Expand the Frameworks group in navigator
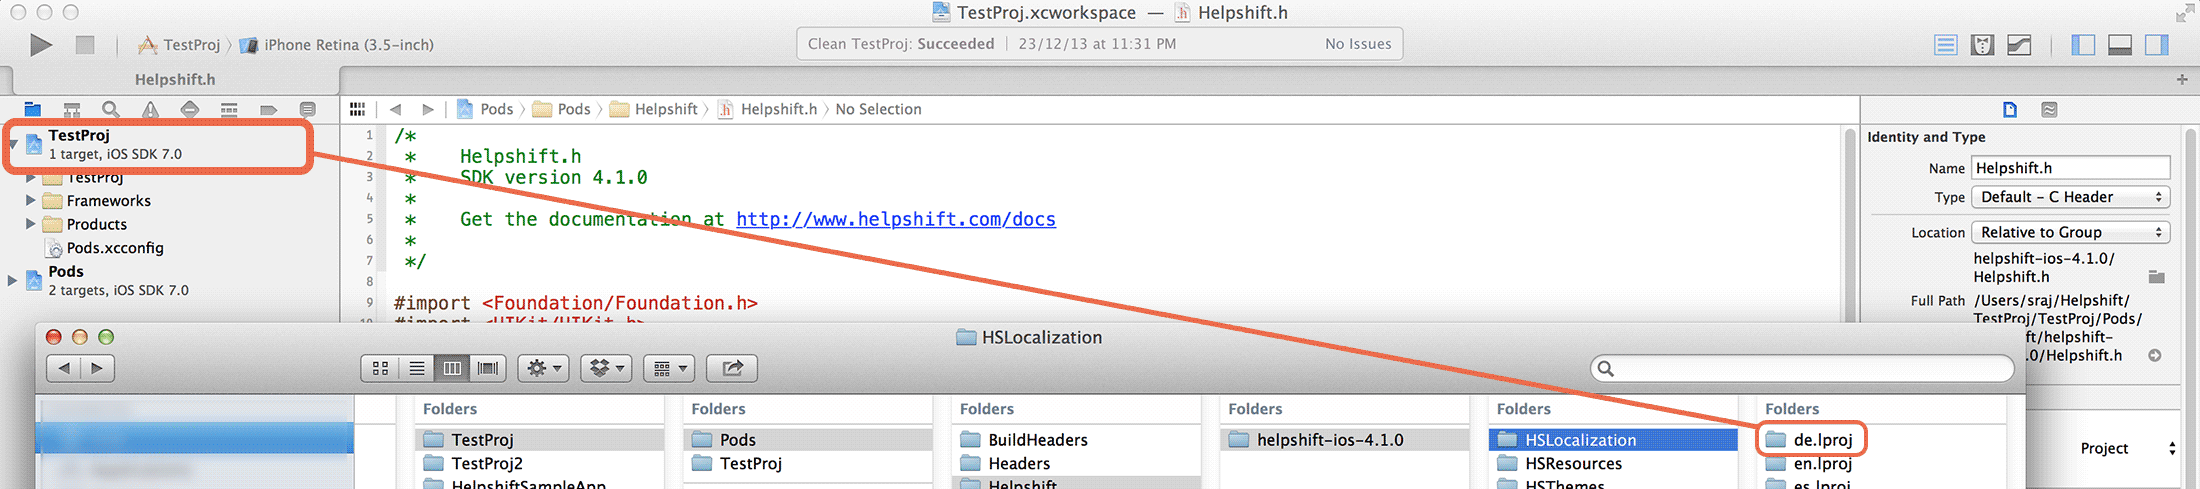 (x=30, y=200)
